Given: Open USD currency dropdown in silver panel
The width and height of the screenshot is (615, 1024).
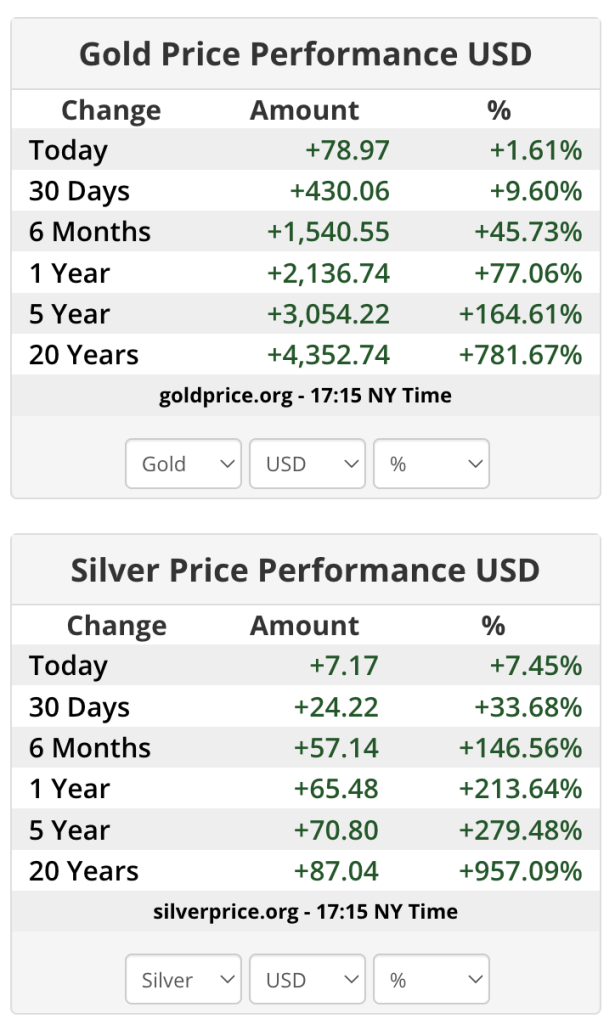Looking at the screenshot, I should click(307, 980).
